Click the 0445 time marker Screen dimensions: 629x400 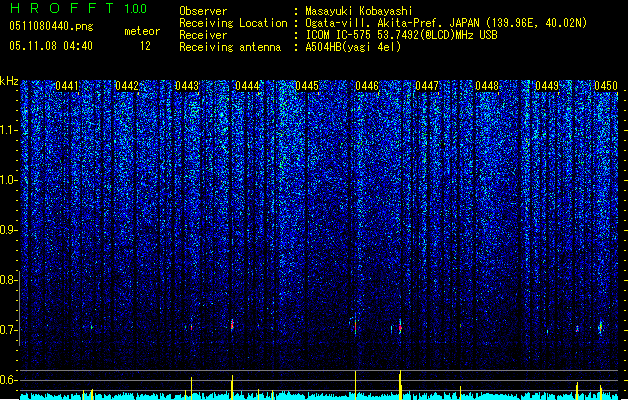coord(307,86)
